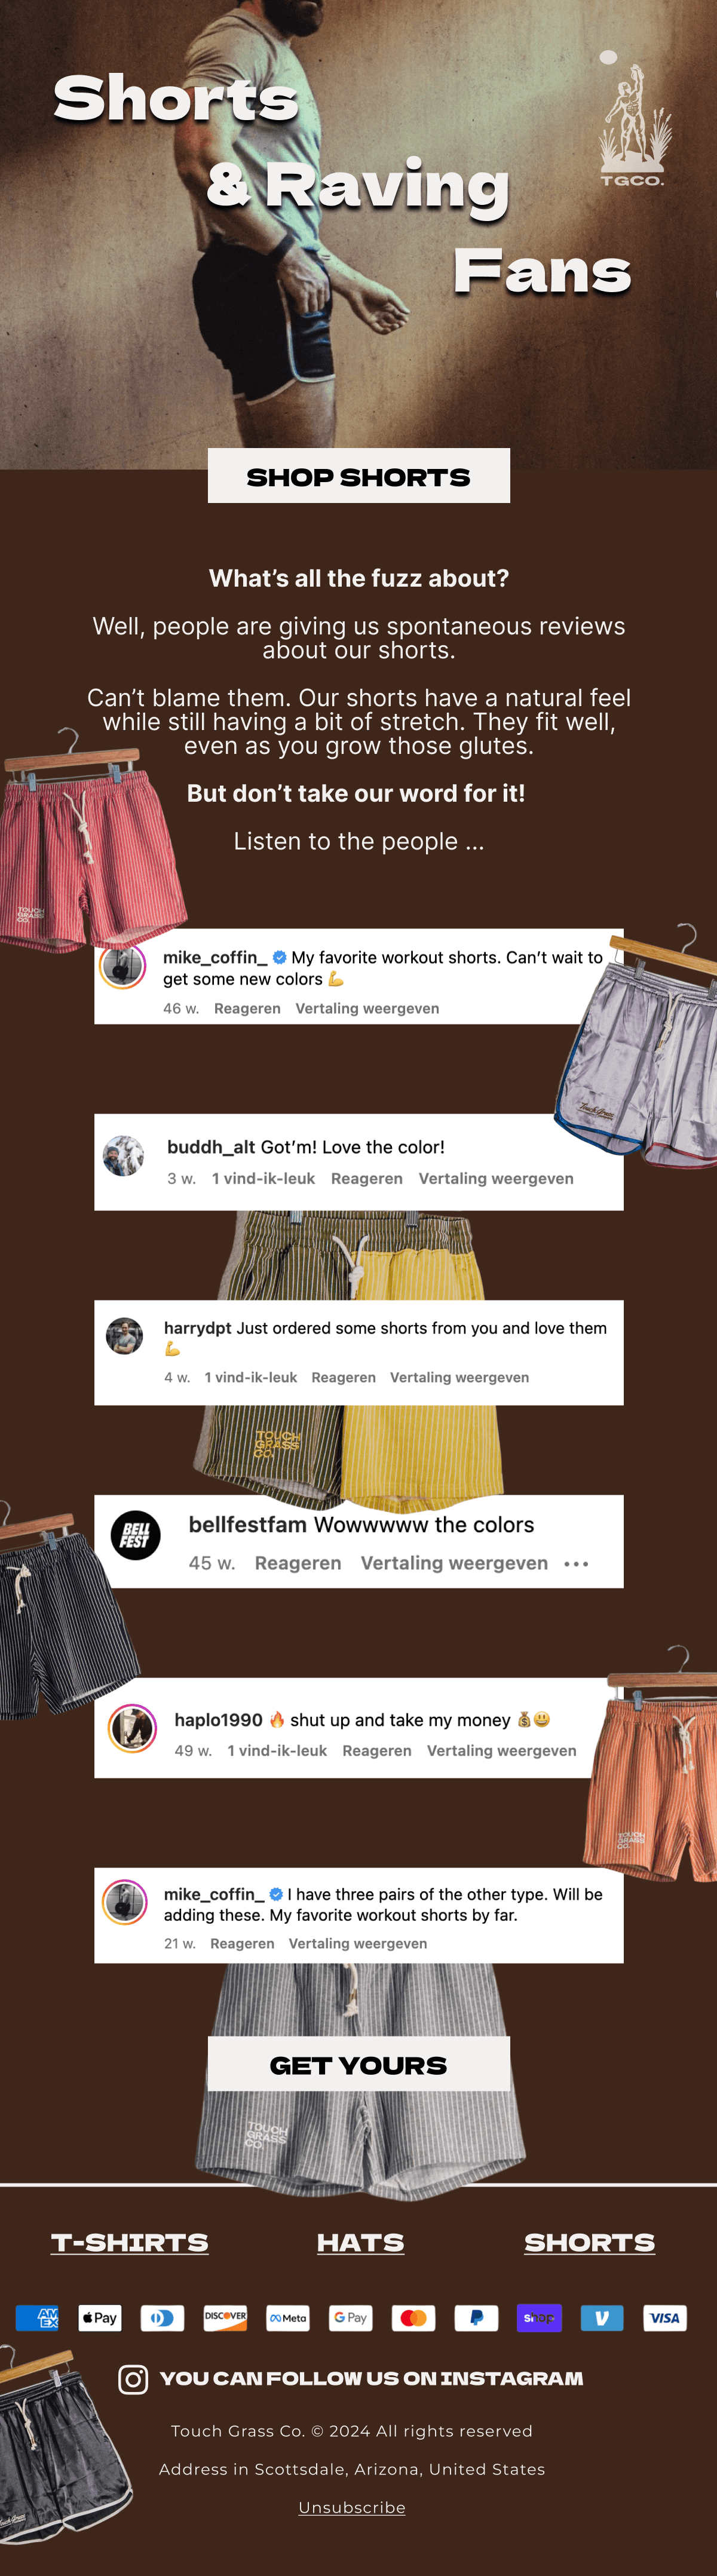
Task: Click the Diners Club payment icon
Action: pos(163,2318)
